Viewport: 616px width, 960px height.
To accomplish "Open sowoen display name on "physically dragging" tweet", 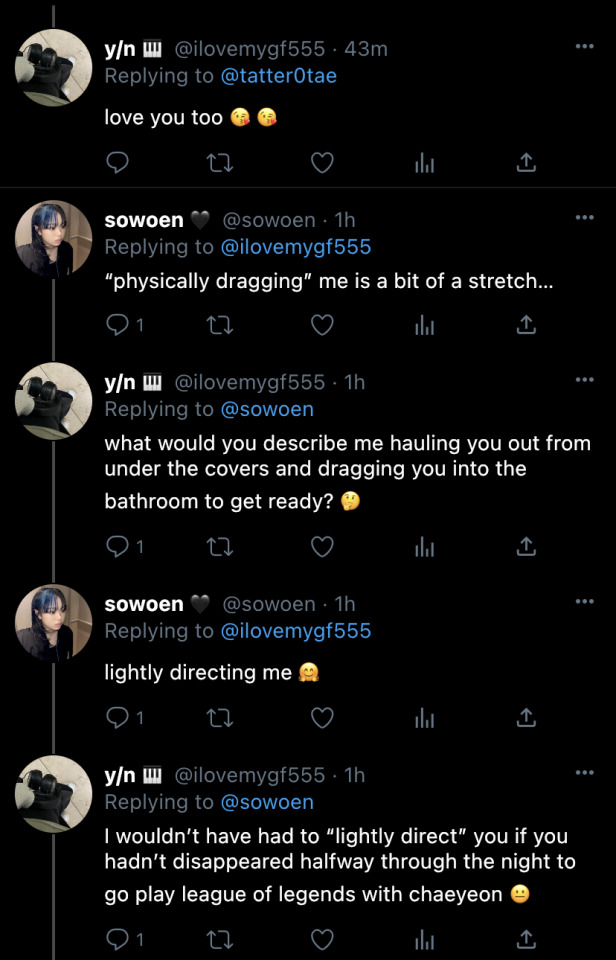I will point(144,220).
